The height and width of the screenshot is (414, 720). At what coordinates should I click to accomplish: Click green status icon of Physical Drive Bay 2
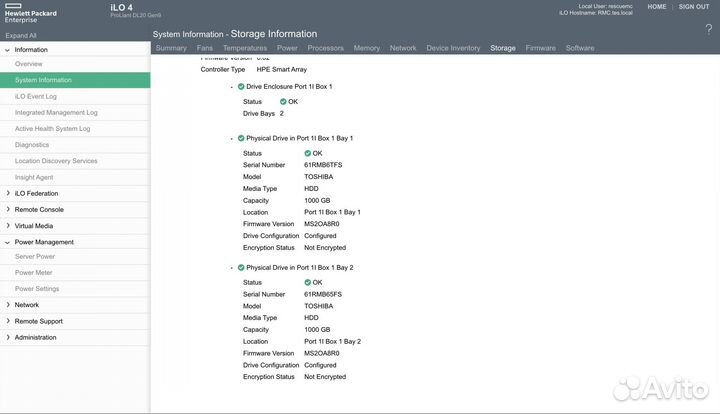[x=241, y=268]
